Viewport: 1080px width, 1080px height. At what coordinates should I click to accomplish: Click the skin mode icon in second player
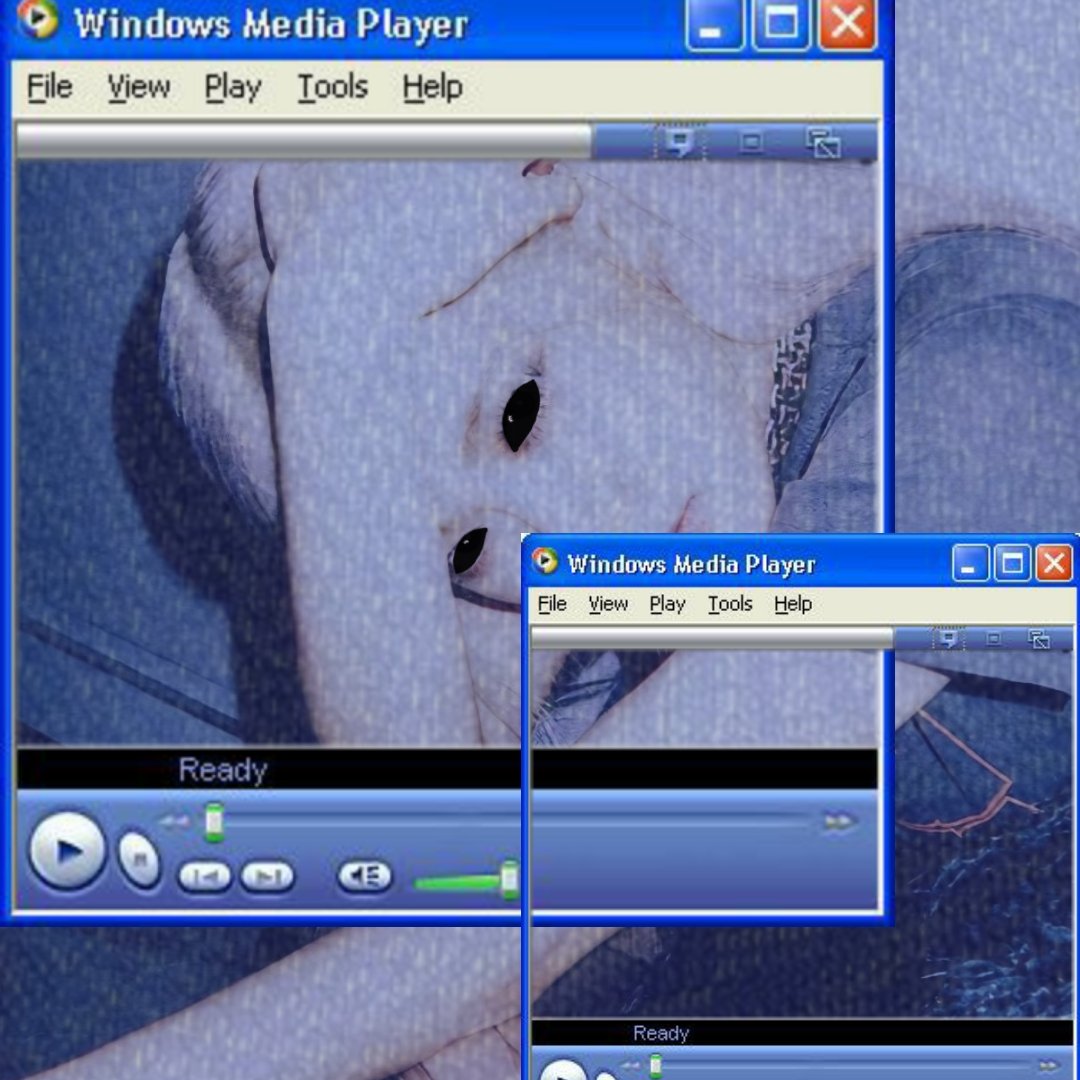coord(1040,638)
